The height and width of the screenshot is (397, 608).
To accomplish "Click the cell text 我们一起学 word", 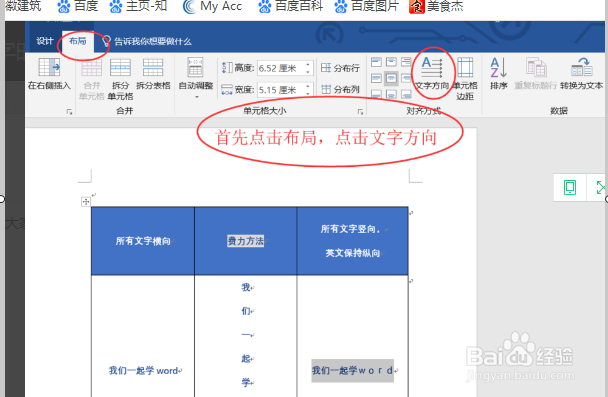I will 143,371.
